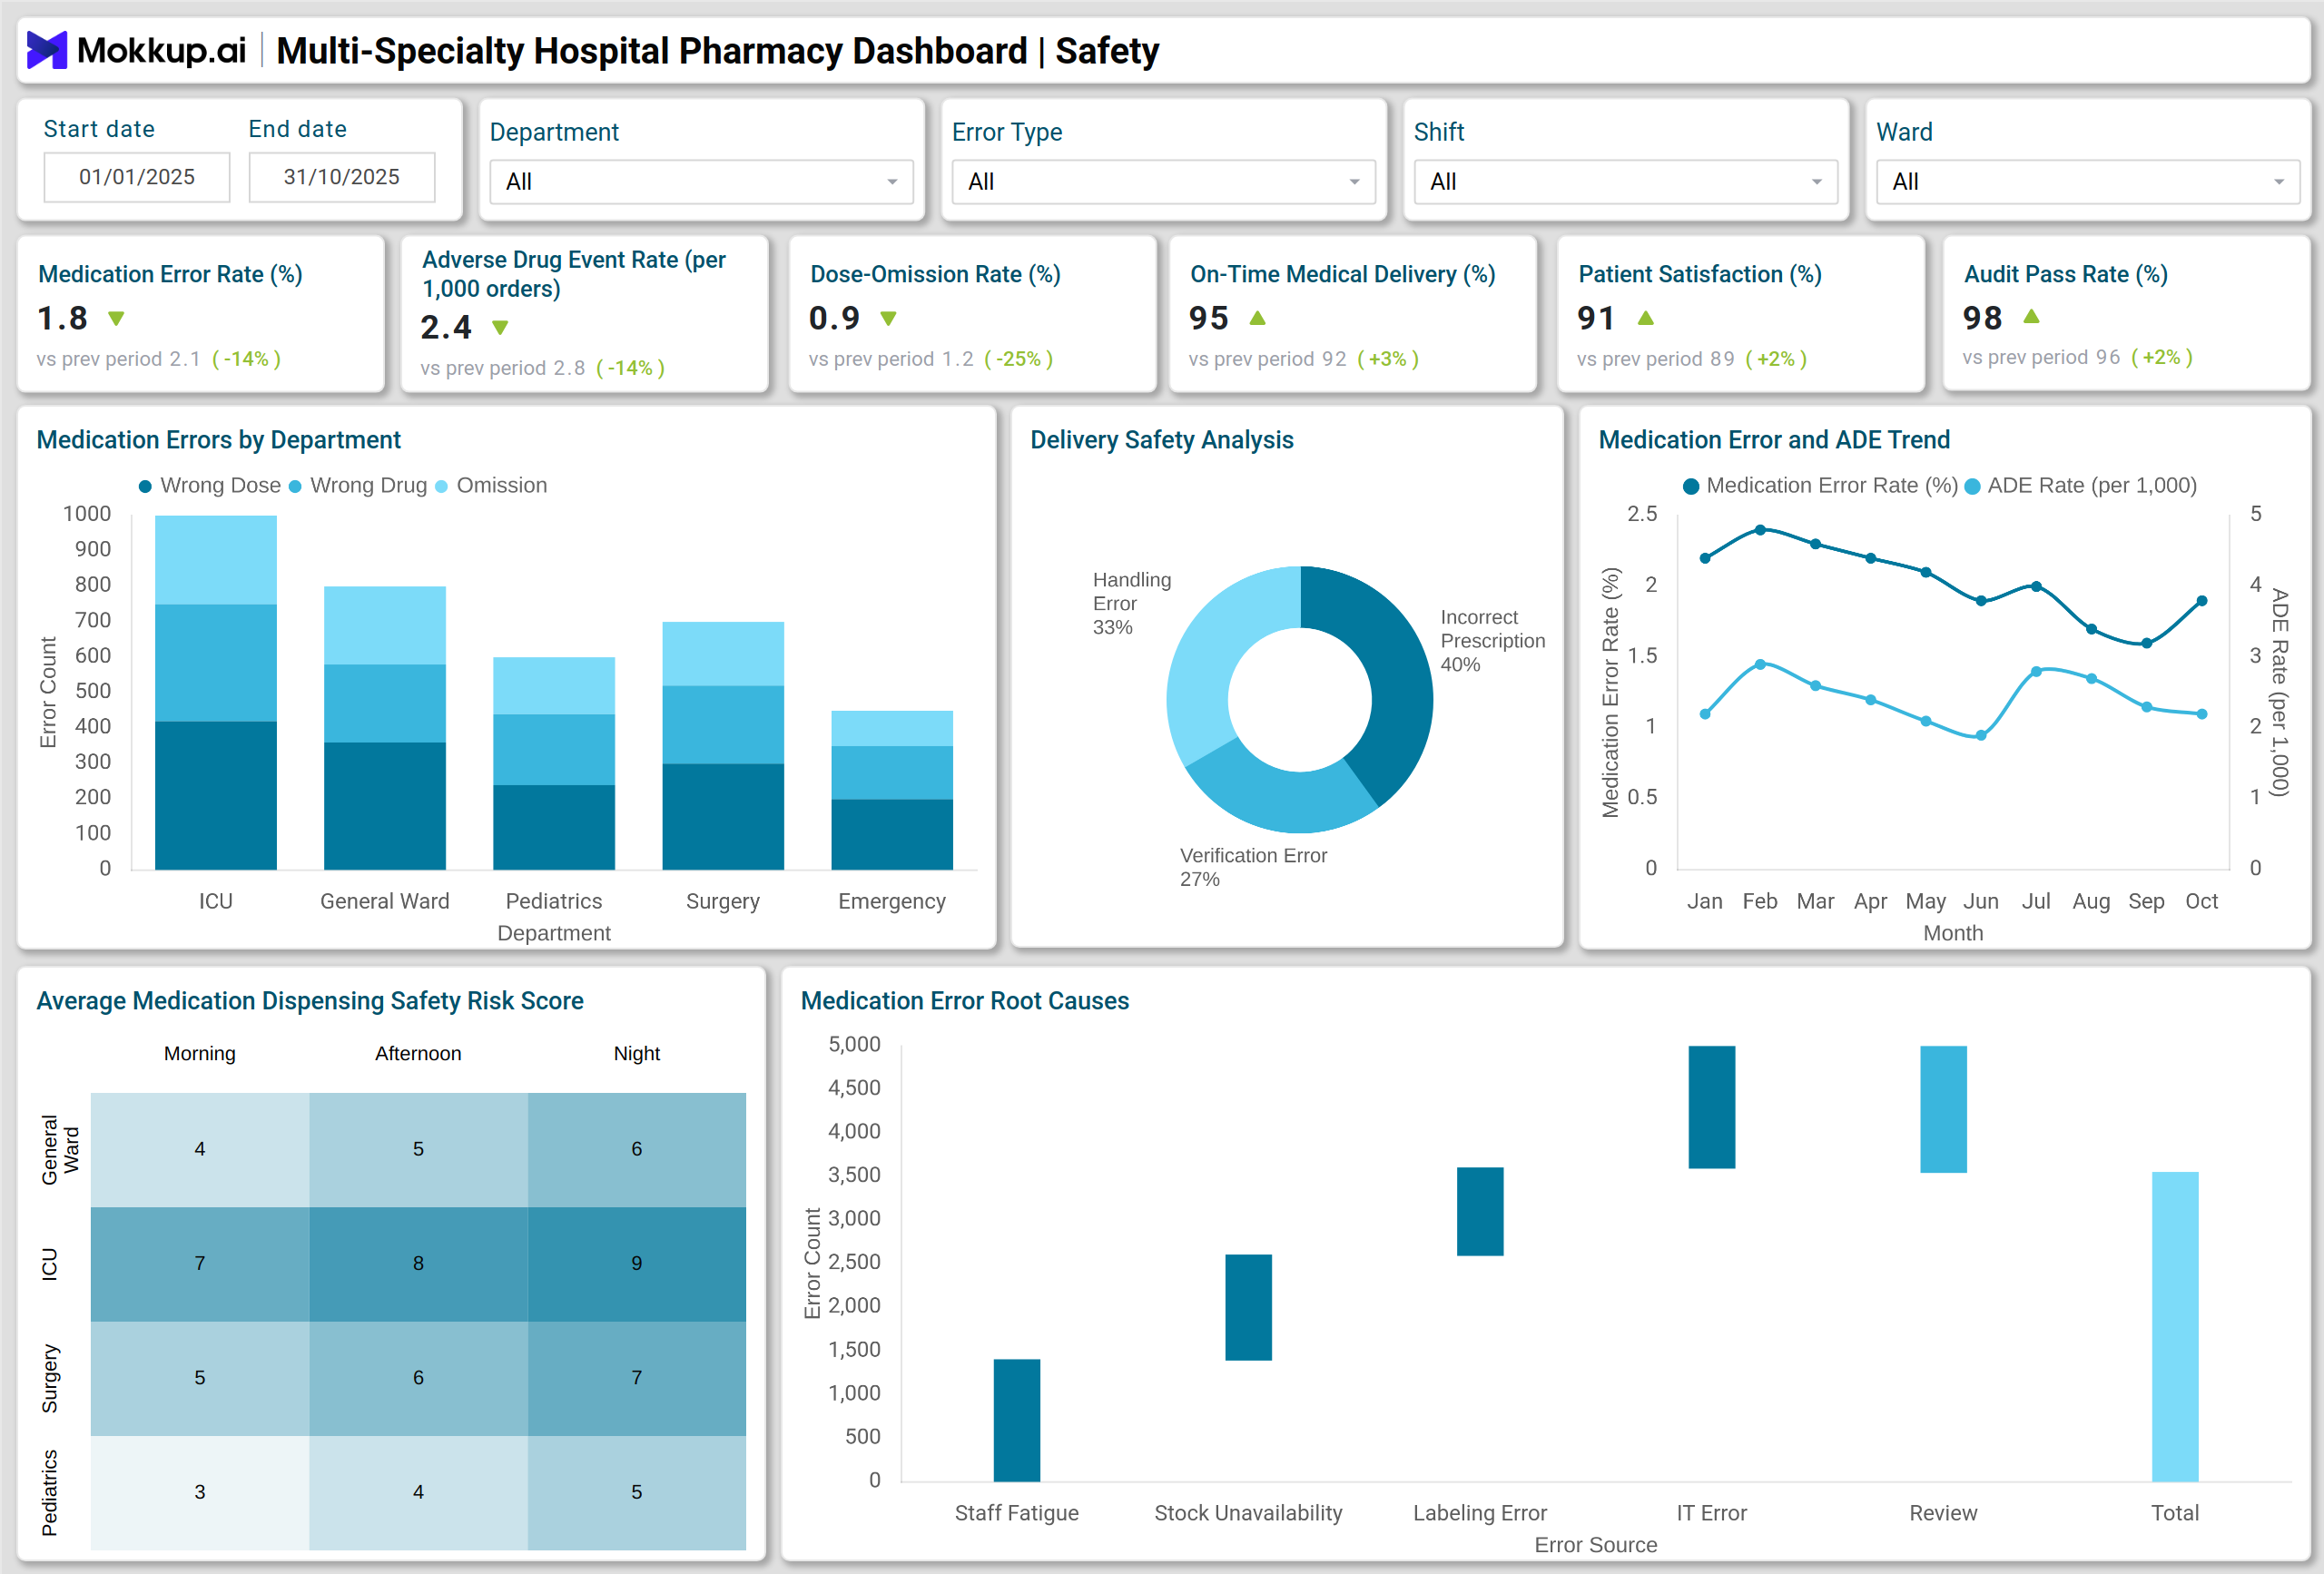
Task: Click the Patient Satisfaction value 91
Action: 1596,318
